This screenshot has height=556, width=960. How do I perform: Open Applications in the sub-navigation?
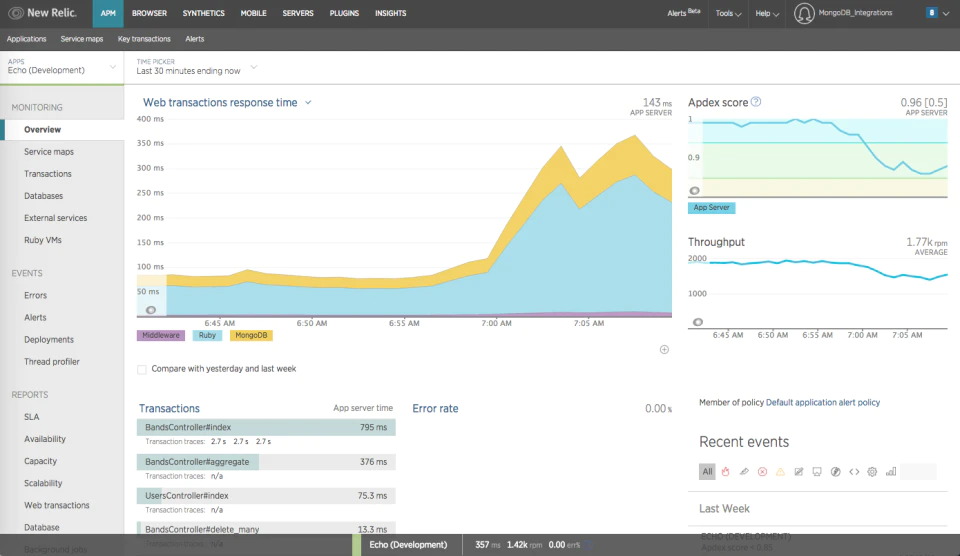(26, 39)
